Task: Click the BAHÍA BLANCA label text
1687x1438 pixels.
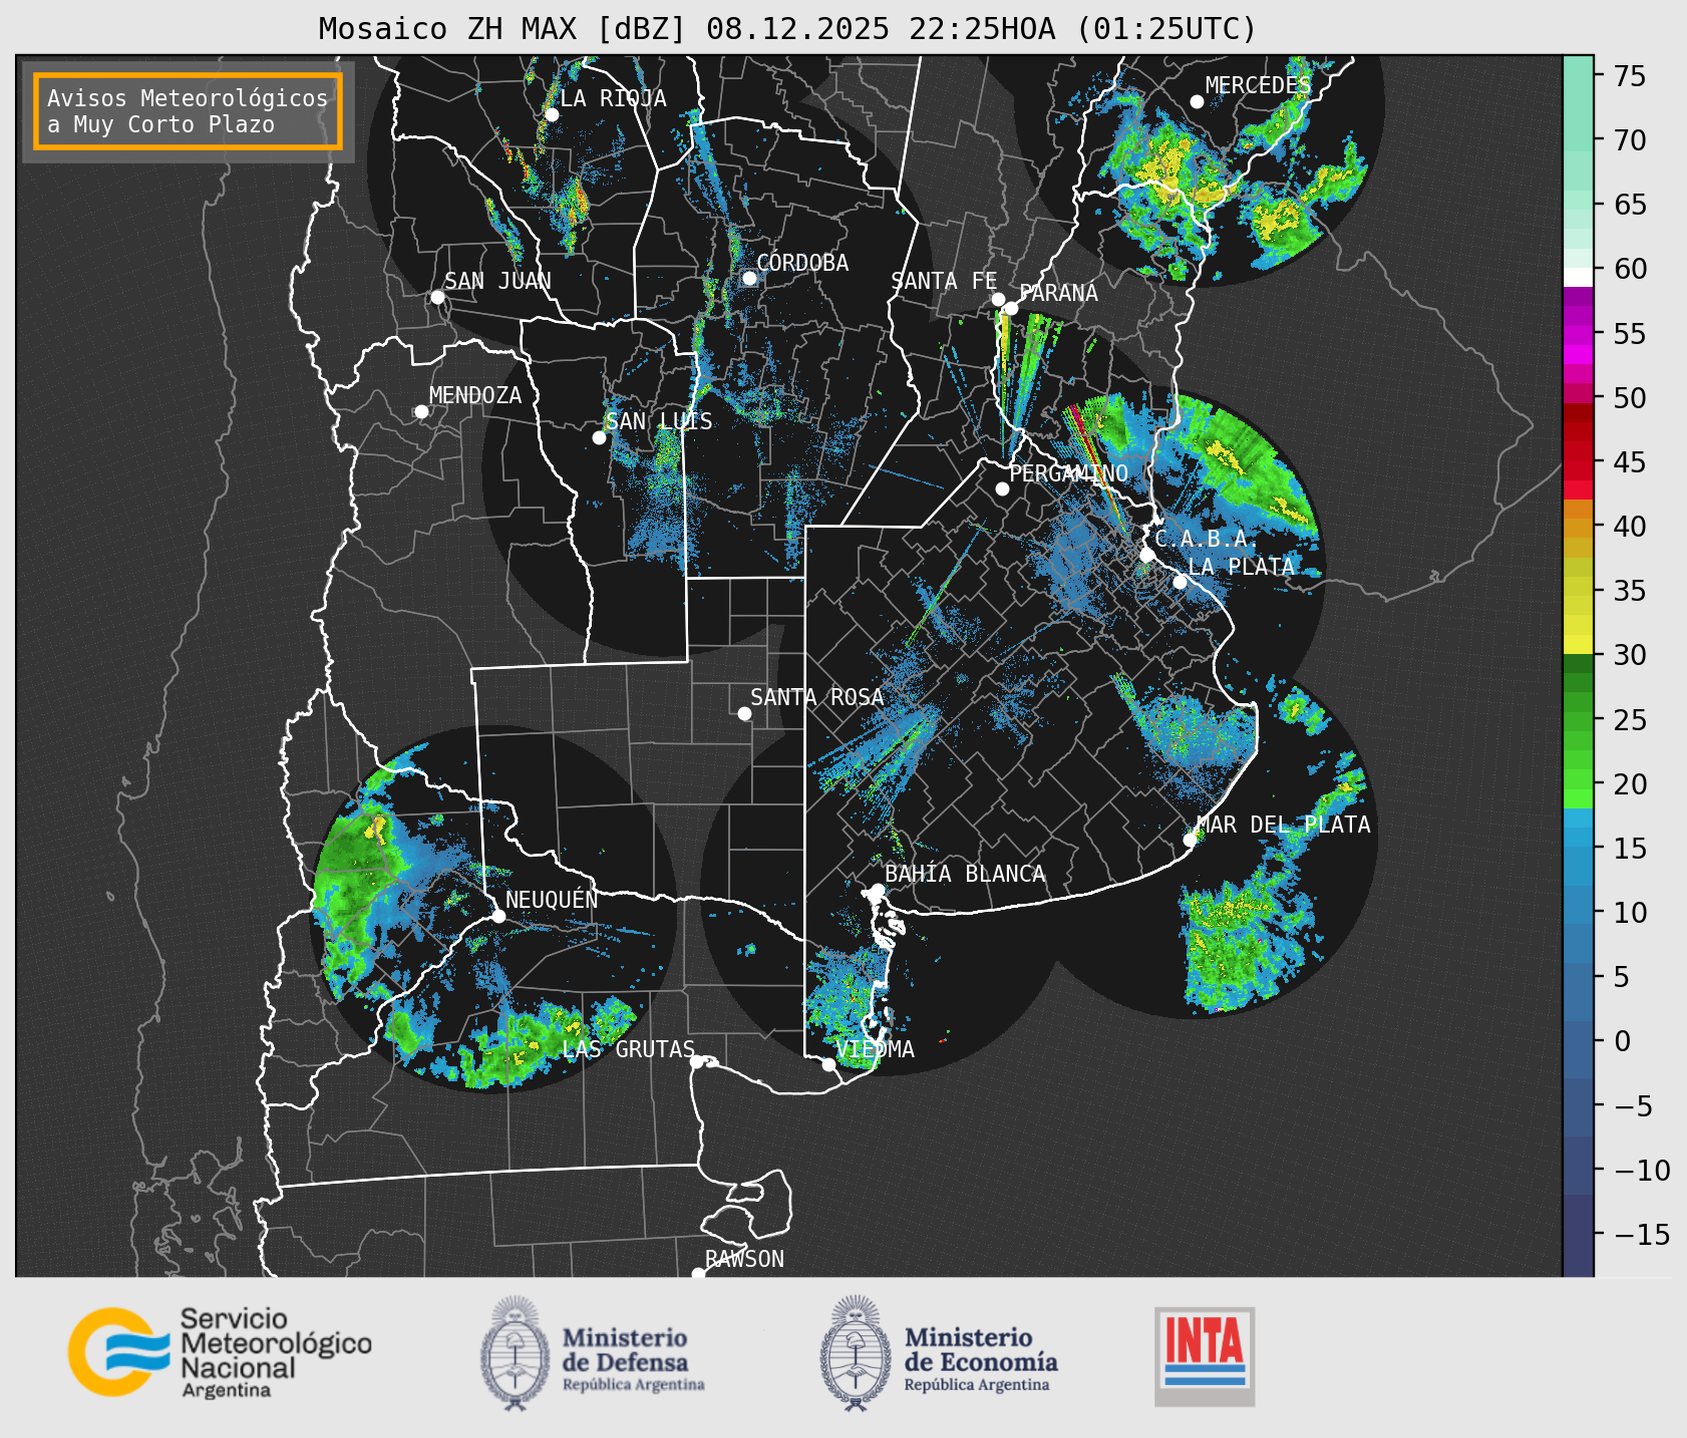Action: [x=965, y=874]
